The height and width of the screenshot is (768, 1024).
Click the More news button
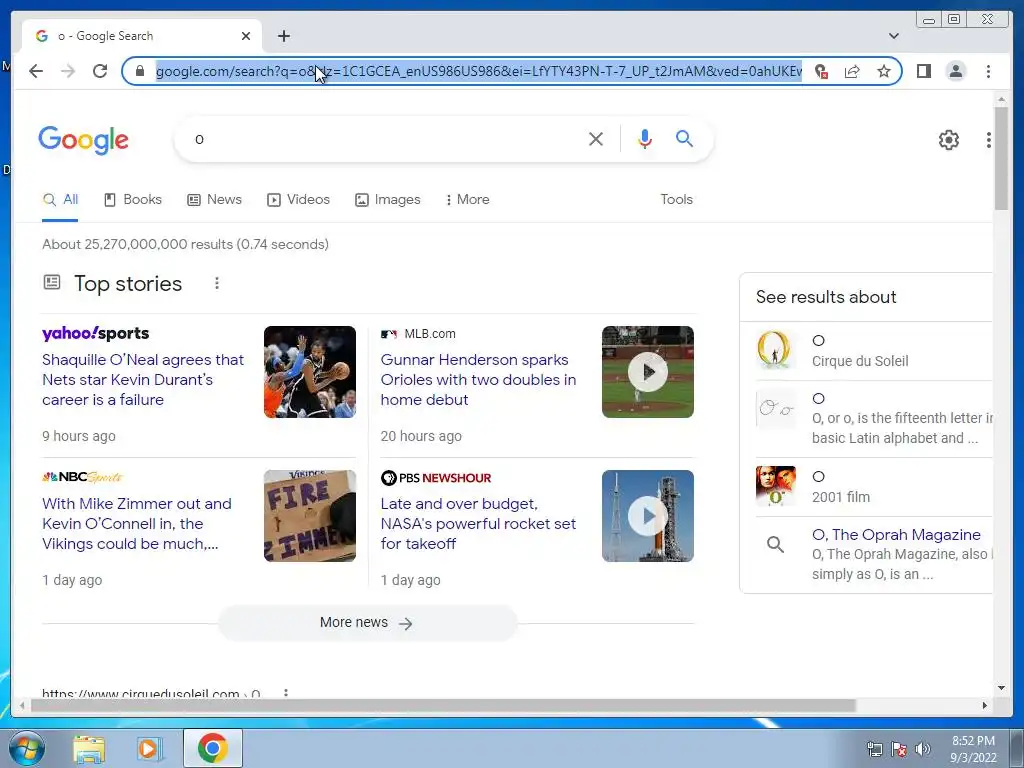click(367, 623)
